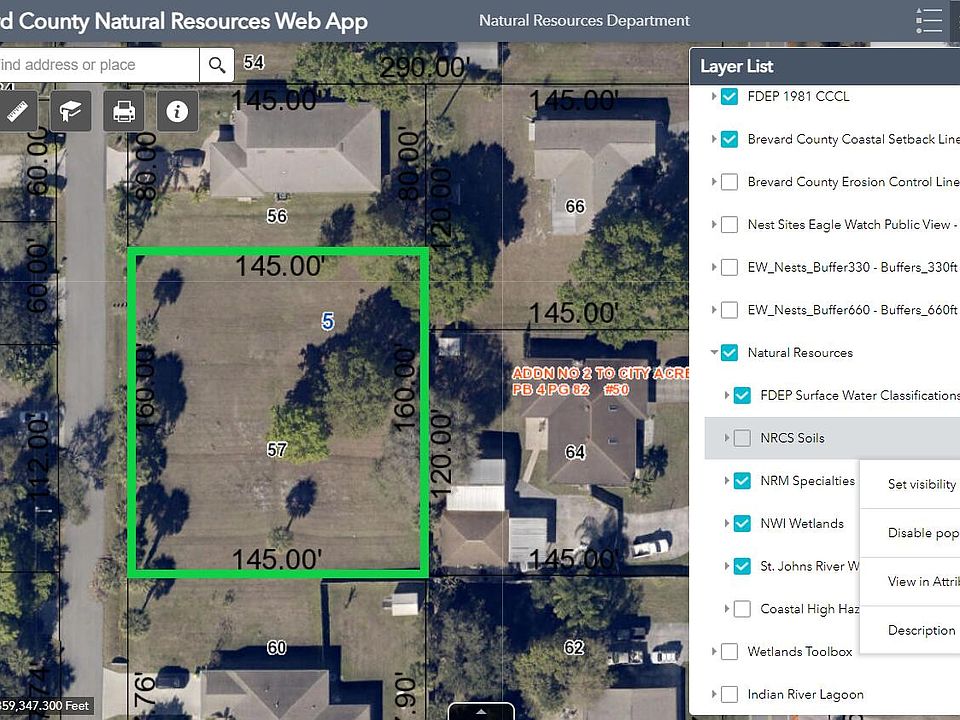960x720 pixels.
Task: Expand the Indian River Lagoon layer
Action: [x=714, y=694]
